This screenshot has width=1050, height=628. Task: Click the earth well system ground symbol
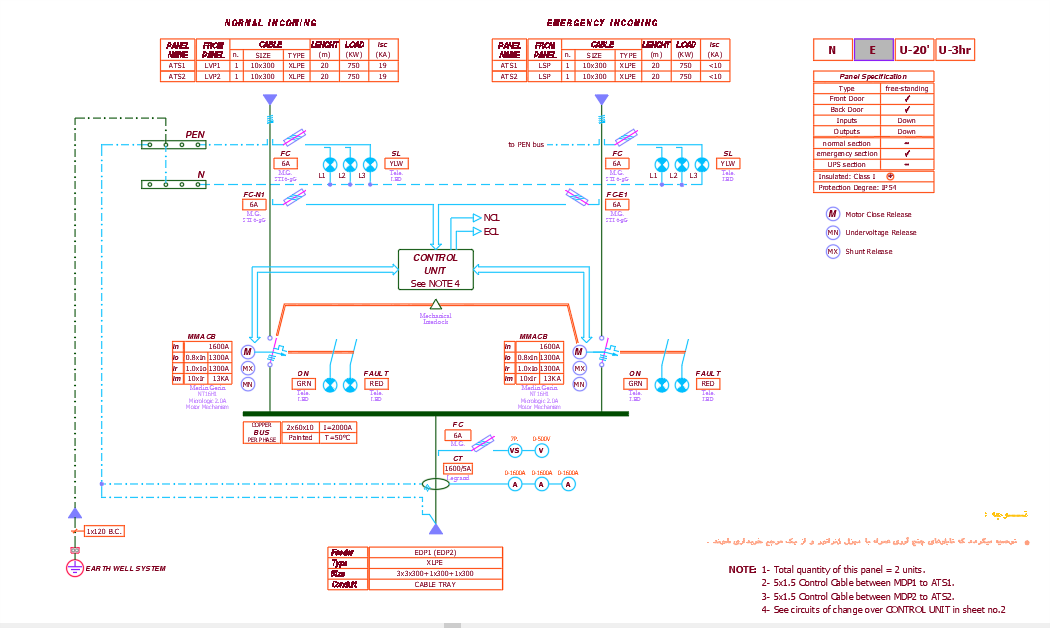(x=74, y=568)
